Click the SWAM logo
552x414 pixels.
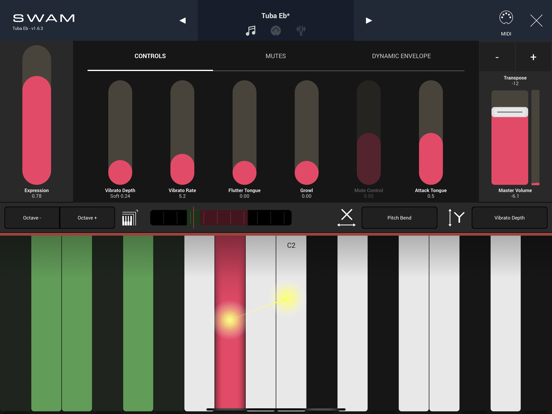click(44, 18)
